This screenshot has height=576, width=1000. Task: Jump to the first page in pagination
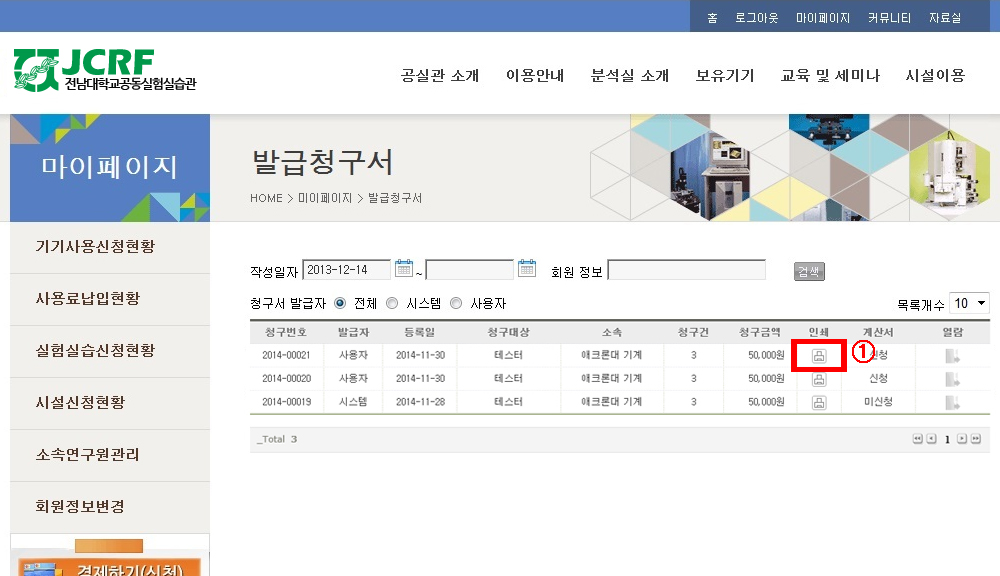[917, 439]
